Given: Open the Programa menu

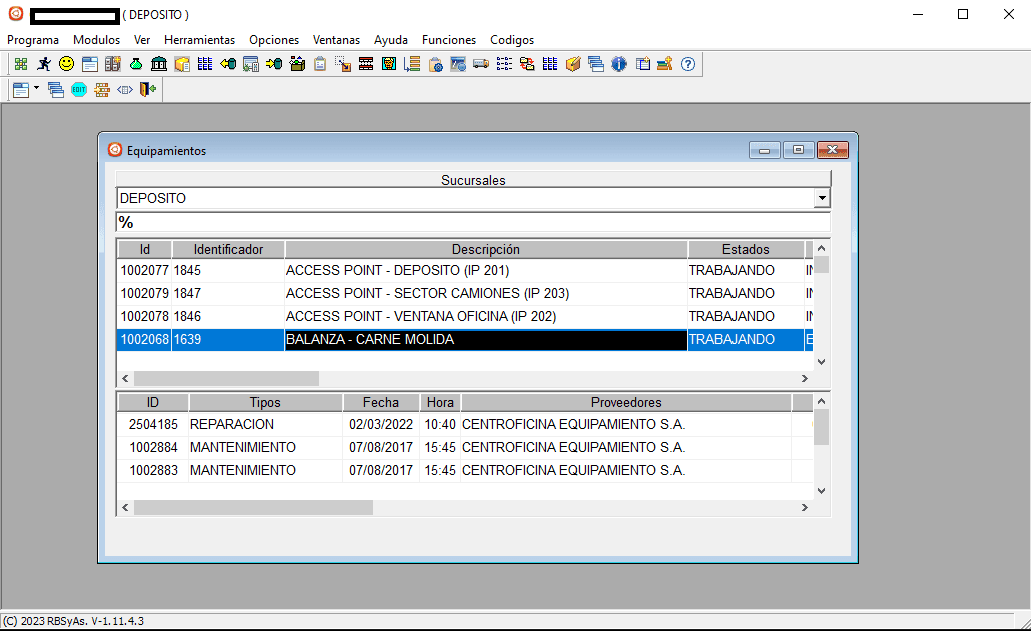Looking at the screenshot, I should pyautogui.click(x=33, y=40).
